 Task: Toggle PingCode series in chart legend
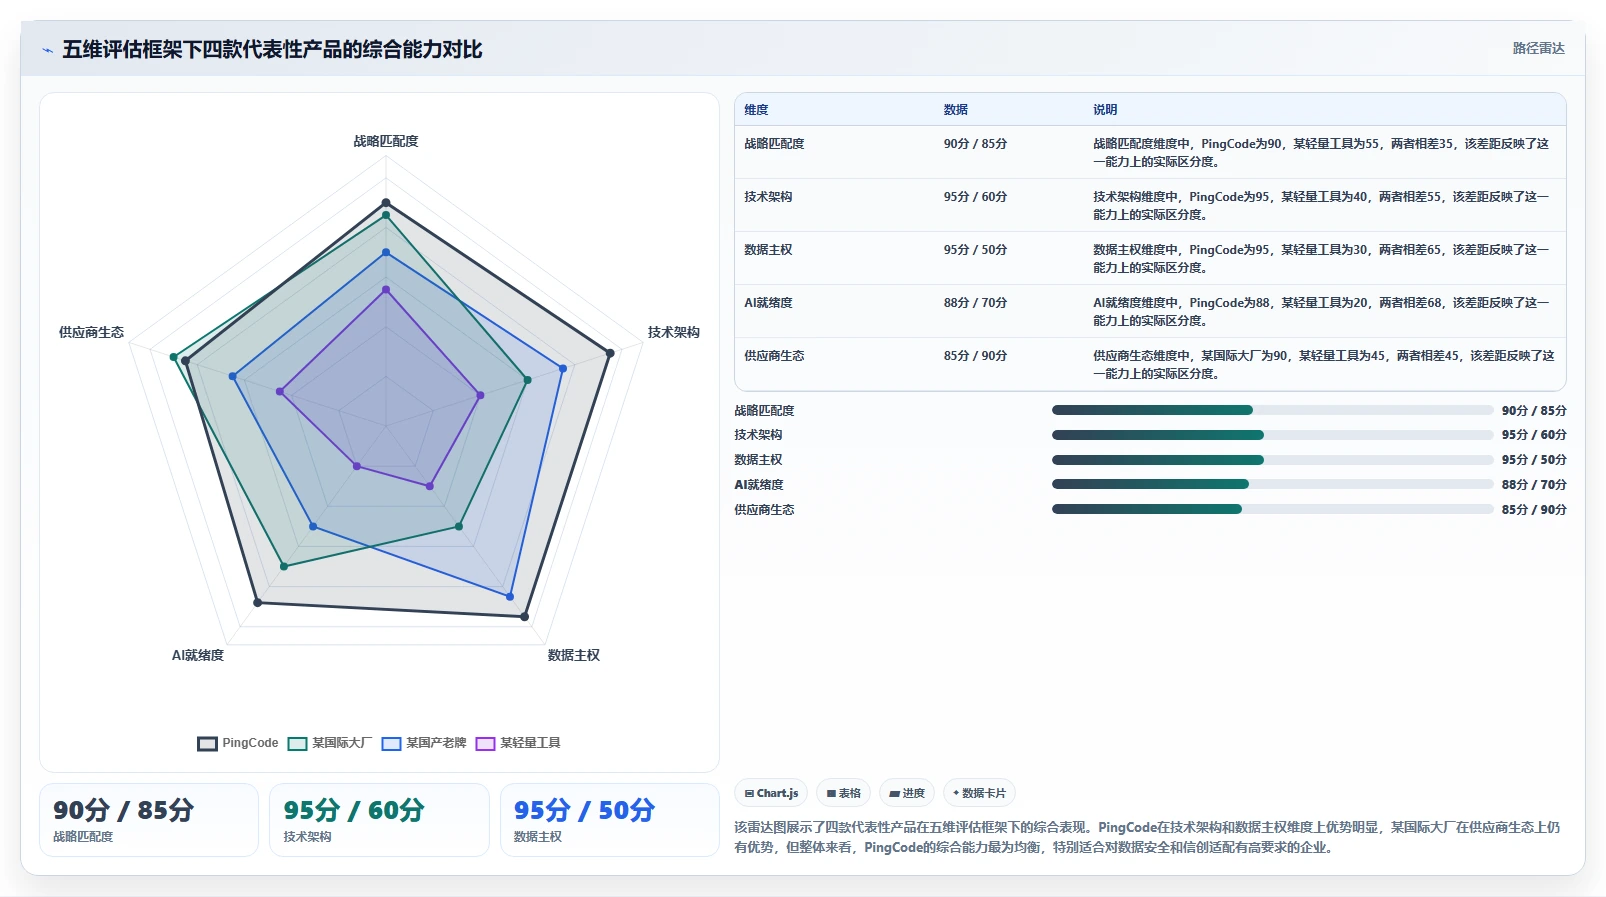coord(238,743)
